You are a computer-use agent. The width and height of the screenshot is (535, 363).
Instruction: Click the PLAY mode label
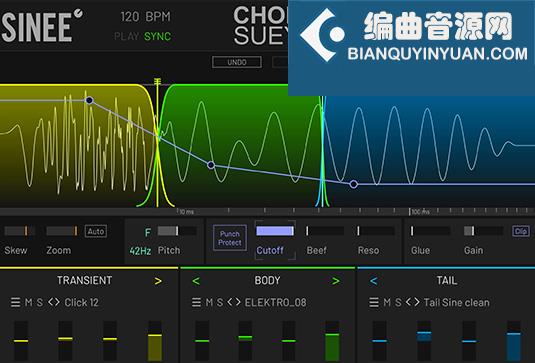coord(126,36)
